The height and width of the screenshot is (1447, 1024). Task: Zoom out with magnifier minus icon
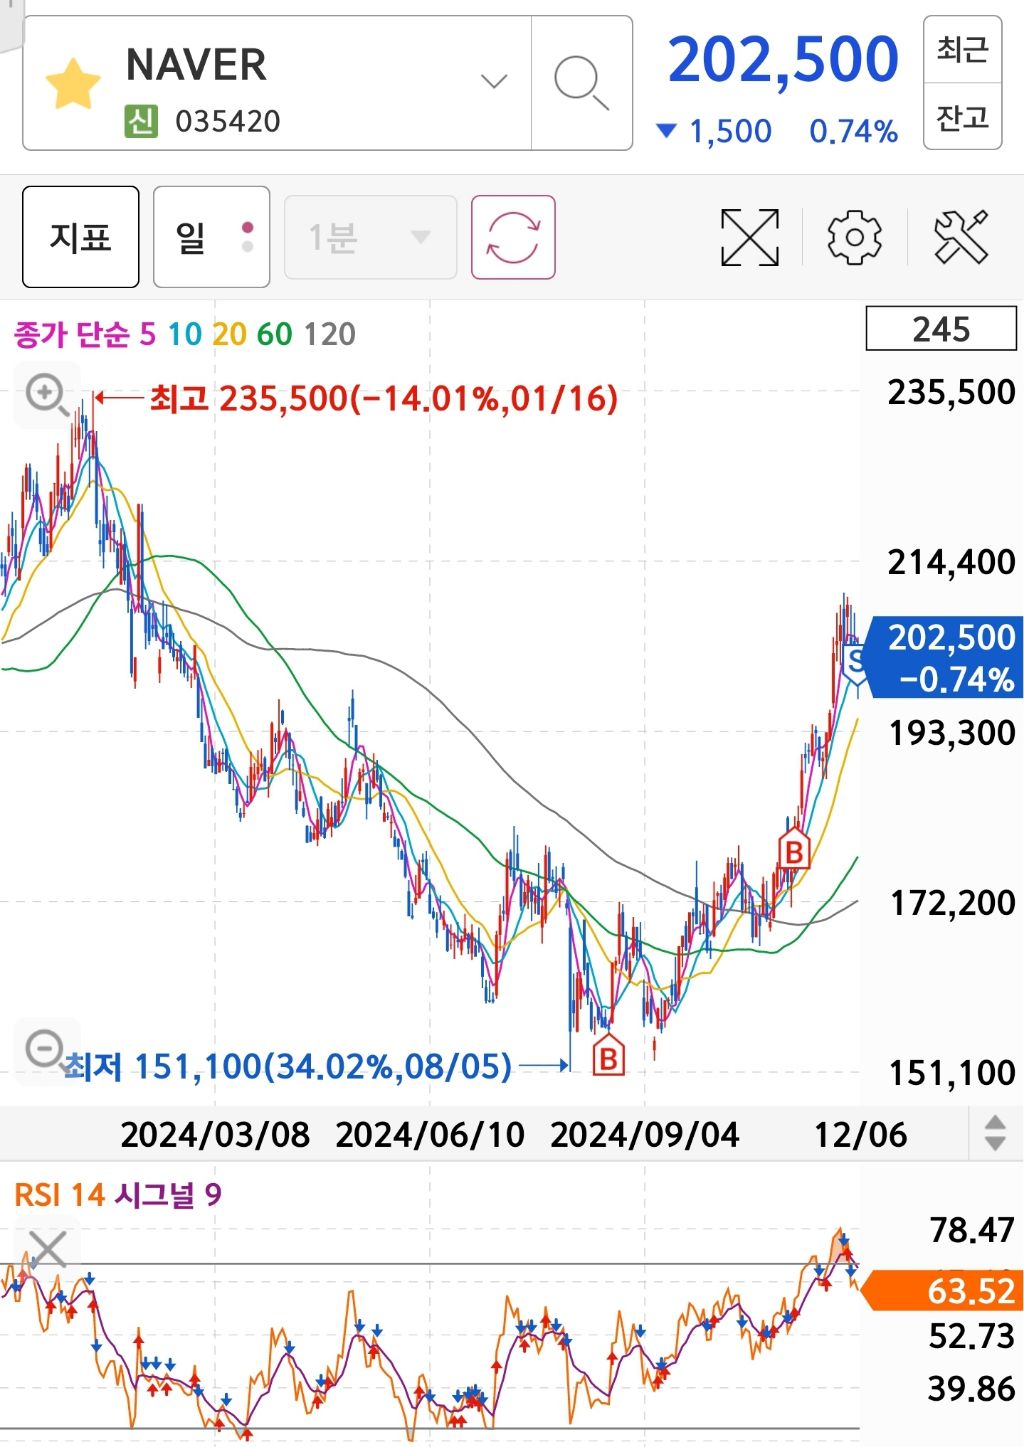click(46, 1048)
